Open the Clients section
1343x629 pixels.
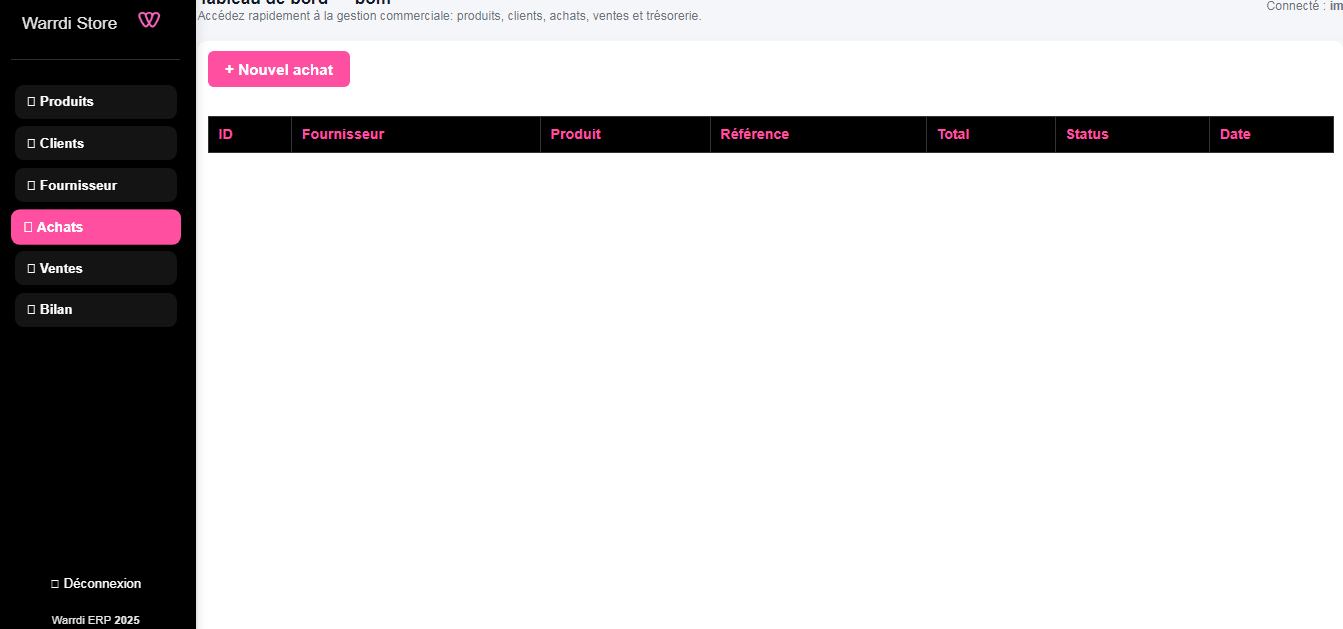(61, 143)
